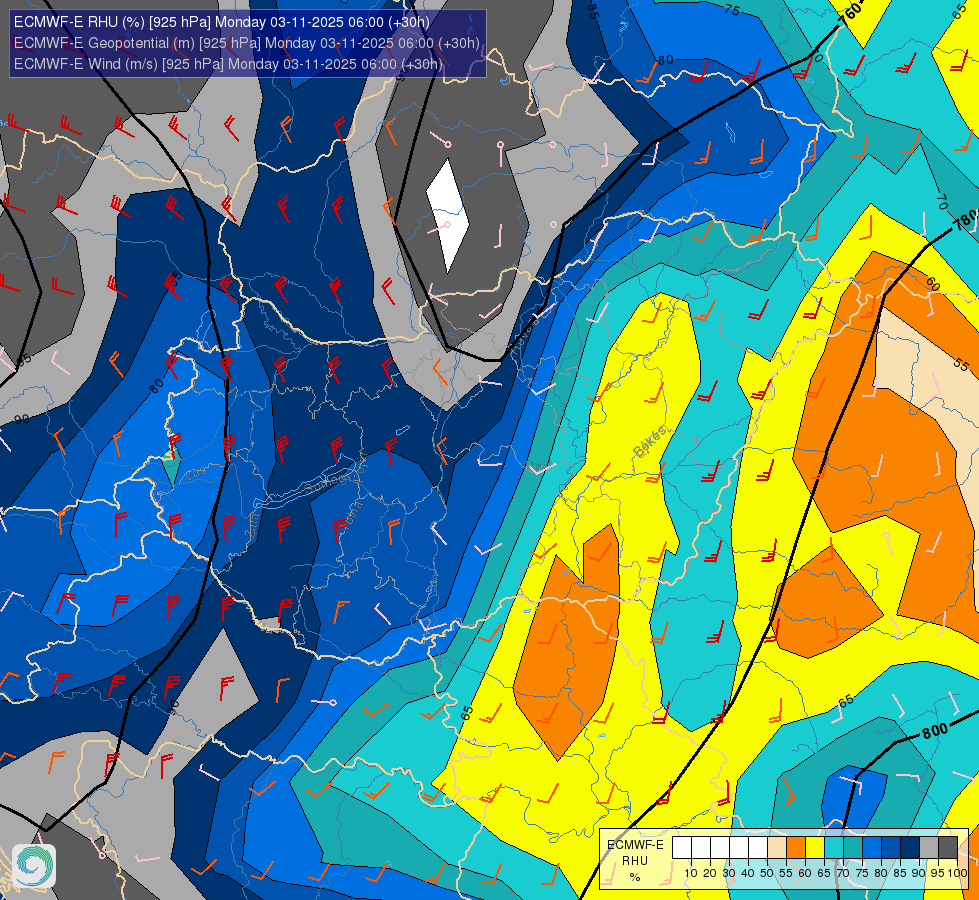Click the legend value '20'
The image size is (979, 900).
coord(710,873)
